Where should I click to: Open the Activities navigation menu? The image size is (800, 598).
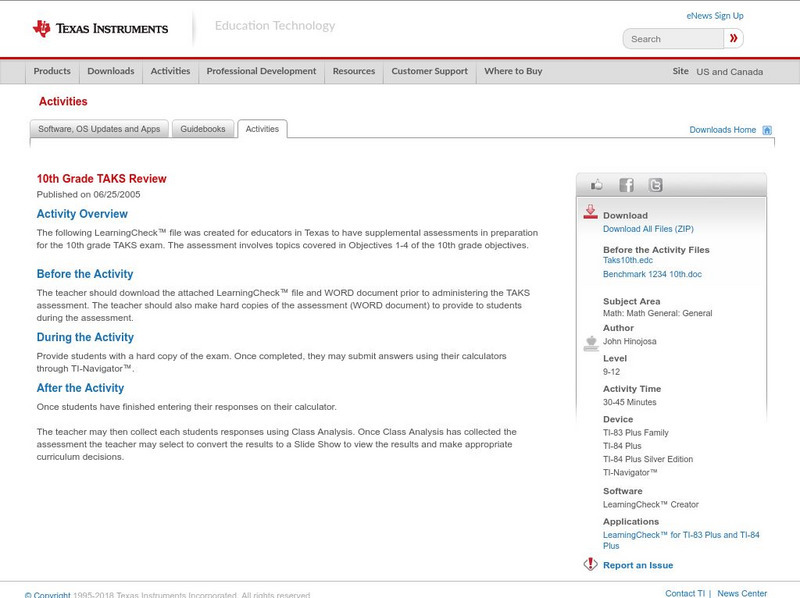tap(170, 71)
